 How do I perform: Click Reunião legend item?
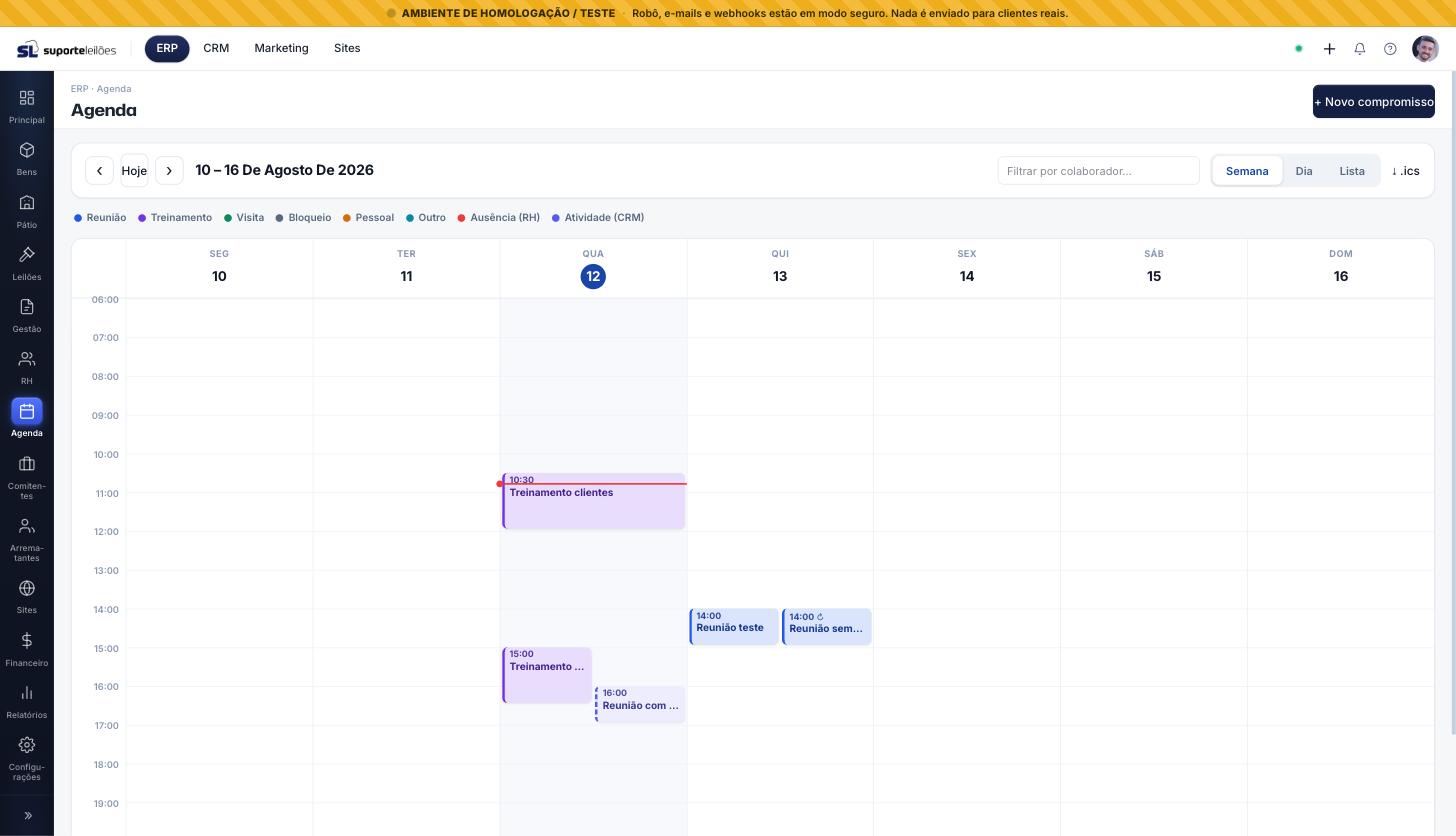(100, 218)
